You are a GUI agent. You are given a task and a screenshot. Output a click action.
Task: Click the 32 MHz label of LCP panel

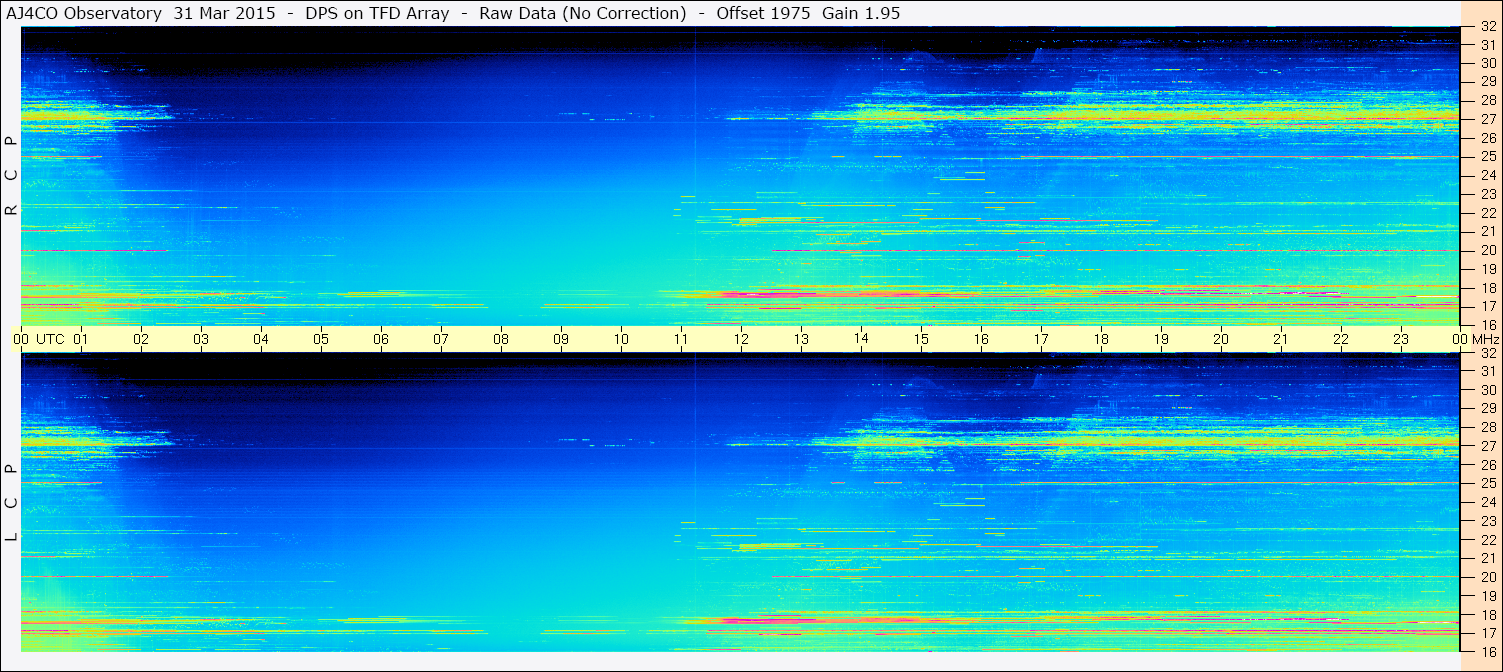point(1487,353)
